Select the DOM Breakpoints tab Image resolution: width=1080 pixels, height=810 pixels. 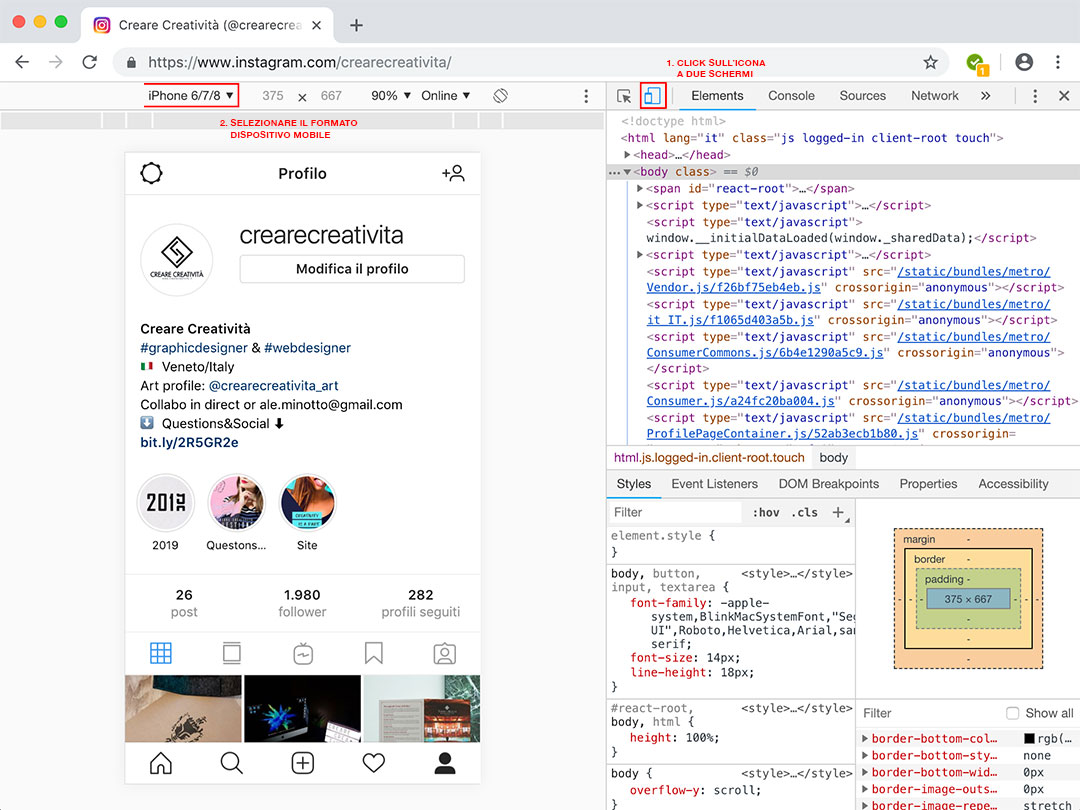[x=829, y=484]
